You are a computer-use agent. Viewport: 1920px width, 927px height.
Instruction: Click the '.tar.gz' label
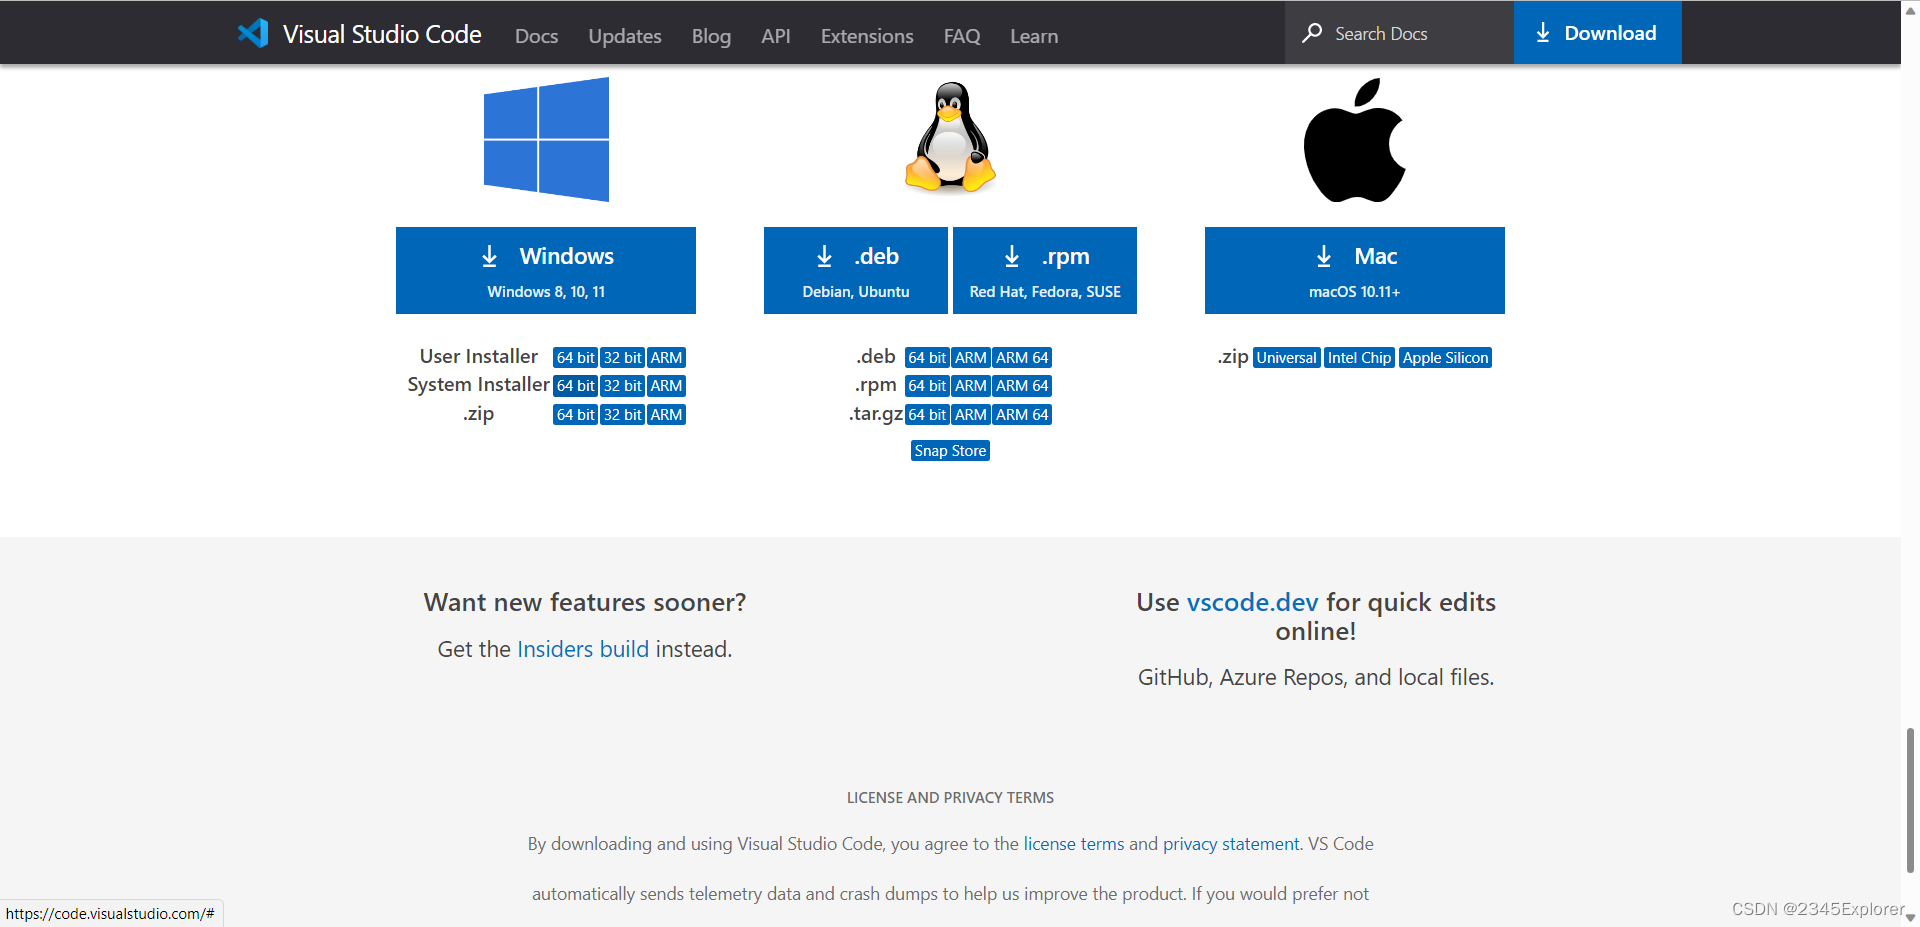pyautogui.click(x=876, y=414)
